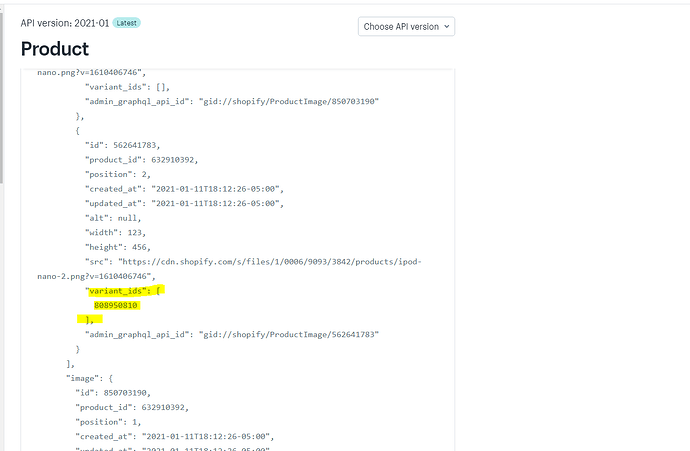Click the highlighted value 808950810
Screen dimensions: 690x451
click(x=116, y=305)
